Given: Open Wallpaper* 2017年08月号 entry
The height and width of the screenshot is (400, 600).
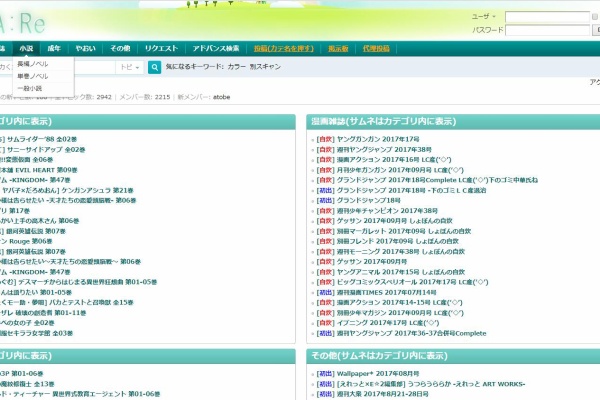Looking at the screenshot, I should click(x=378, y=374).
